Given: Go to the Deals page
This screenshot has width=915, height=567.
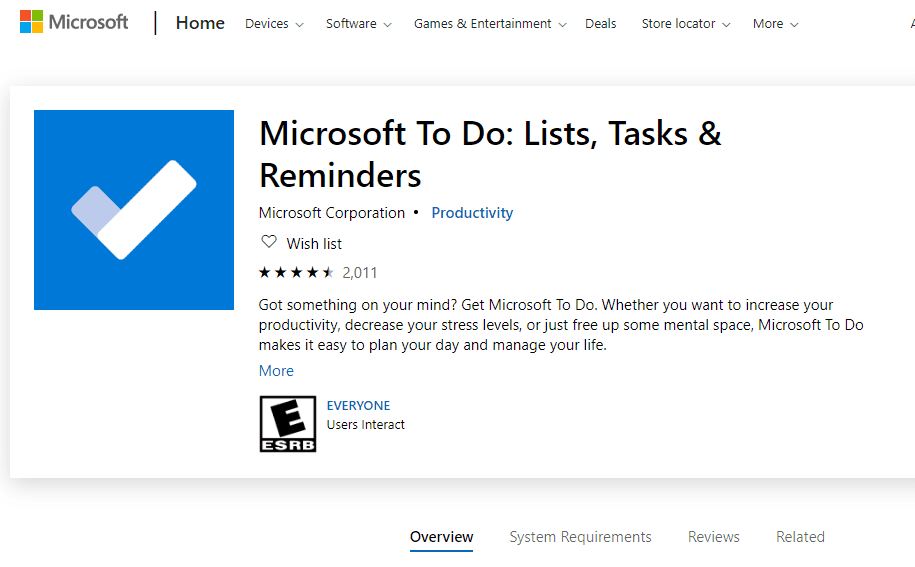Looking at the screenshot, I should click(x=601, y=24).
